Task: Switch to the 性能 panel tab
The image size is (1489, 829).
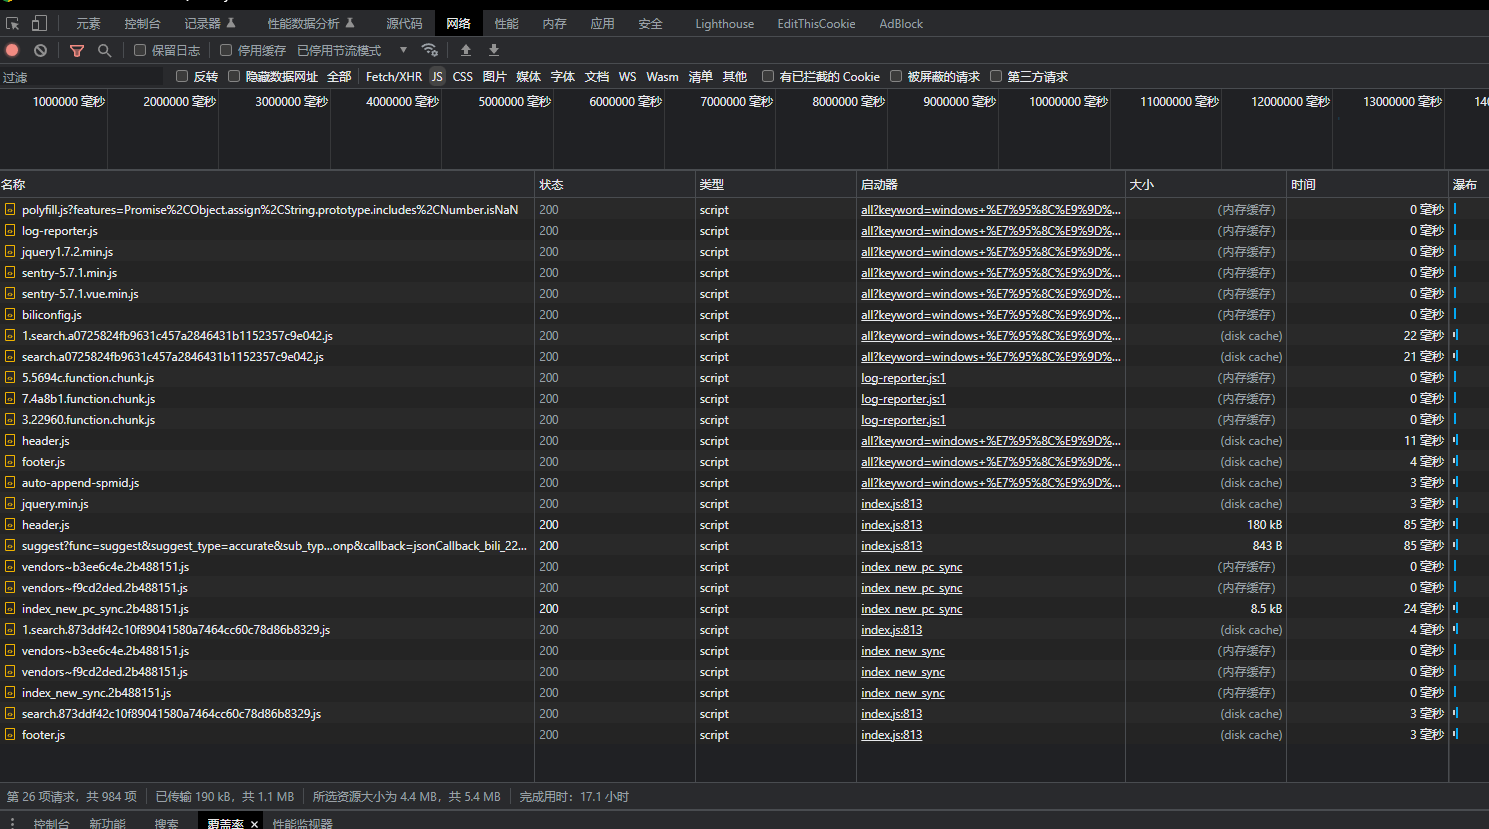Action: coord(506,23)
